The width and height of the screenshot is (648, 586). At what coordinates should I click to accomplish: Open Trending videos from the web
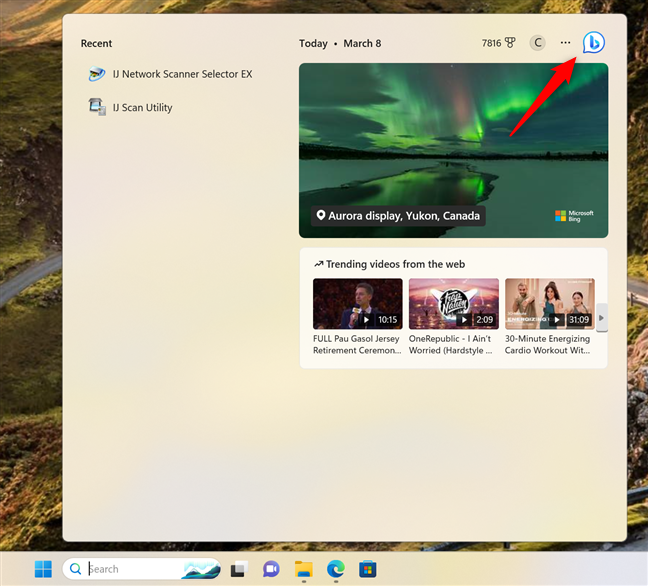(395, 264)
